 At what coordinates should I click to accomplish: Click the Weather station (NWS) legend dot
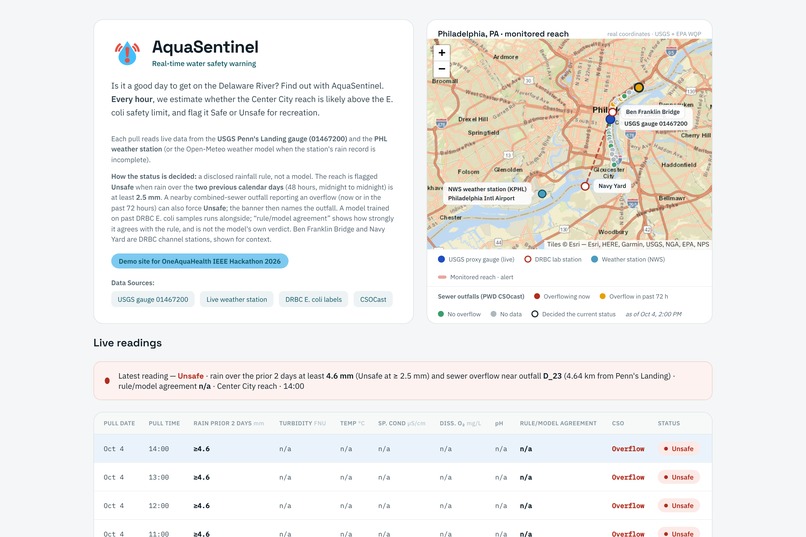tap(594, 260)
